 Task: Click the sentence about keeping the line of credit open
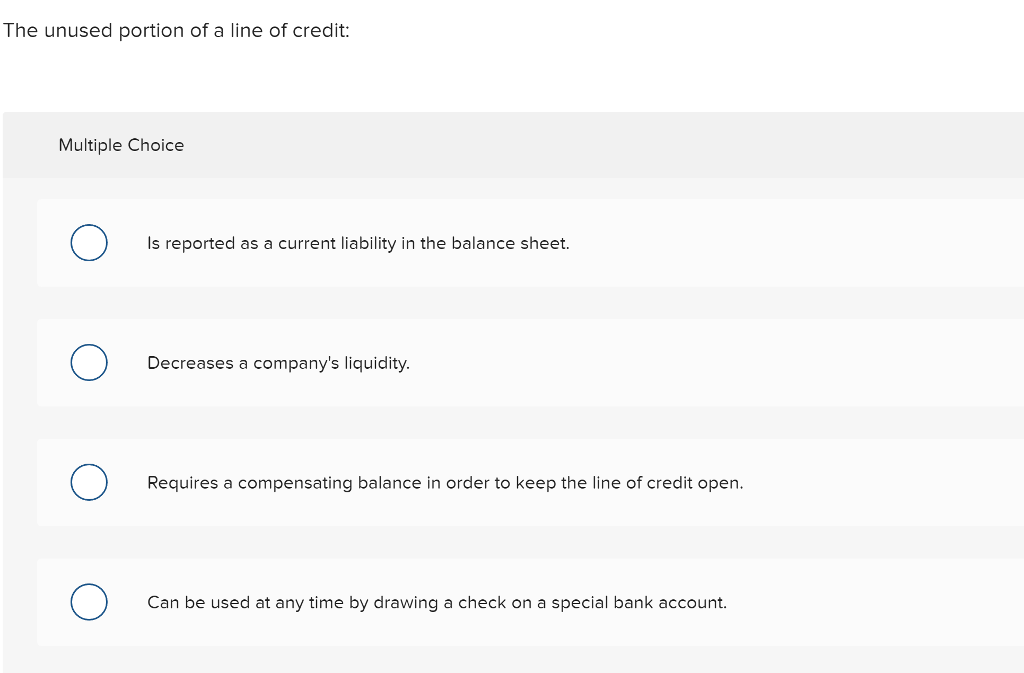click(x=445, y=483)
